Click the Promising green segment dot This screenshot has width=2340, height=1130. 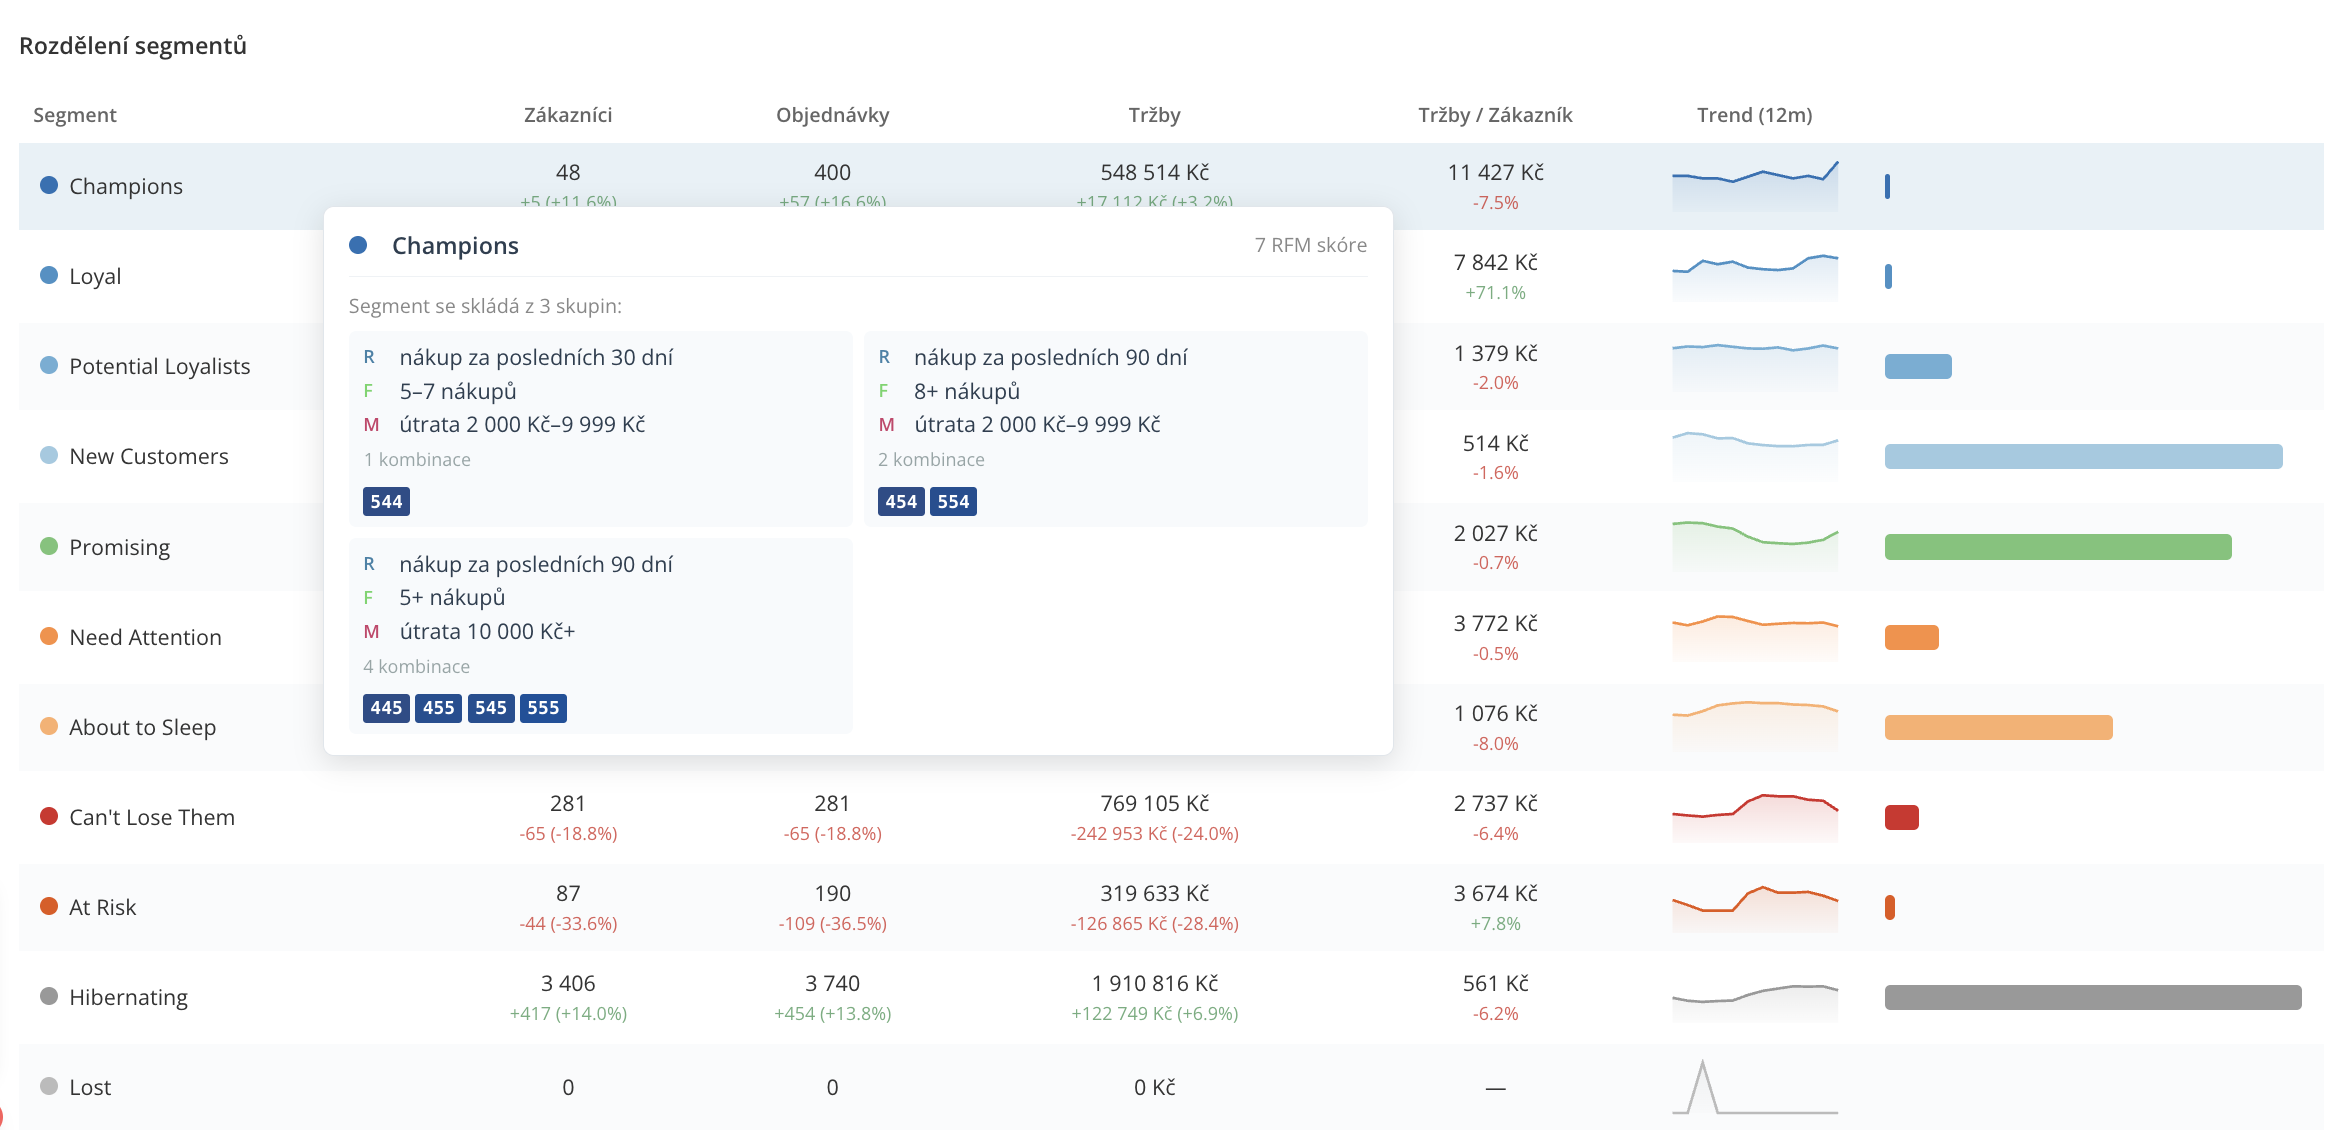point(48,546)
